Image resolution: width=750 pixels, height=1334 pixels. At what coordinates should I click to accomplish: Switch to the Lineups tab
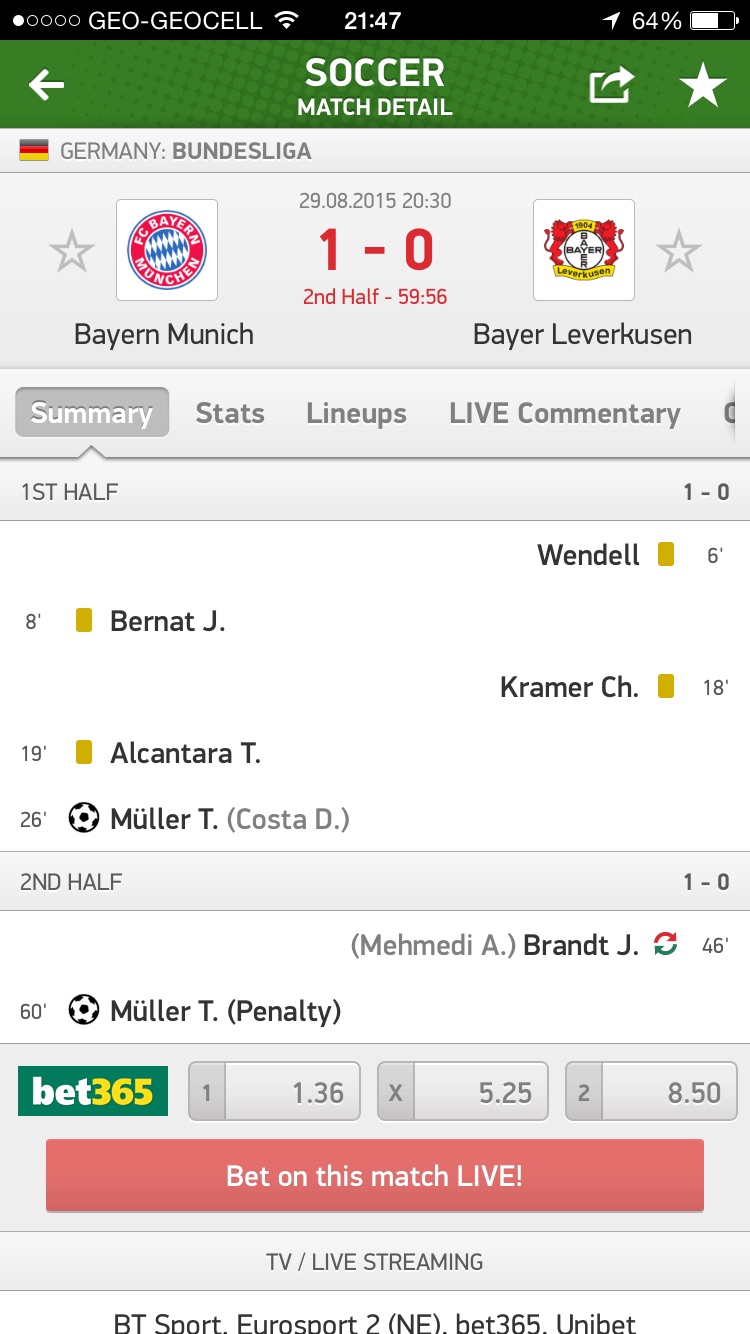click(356, 413)
